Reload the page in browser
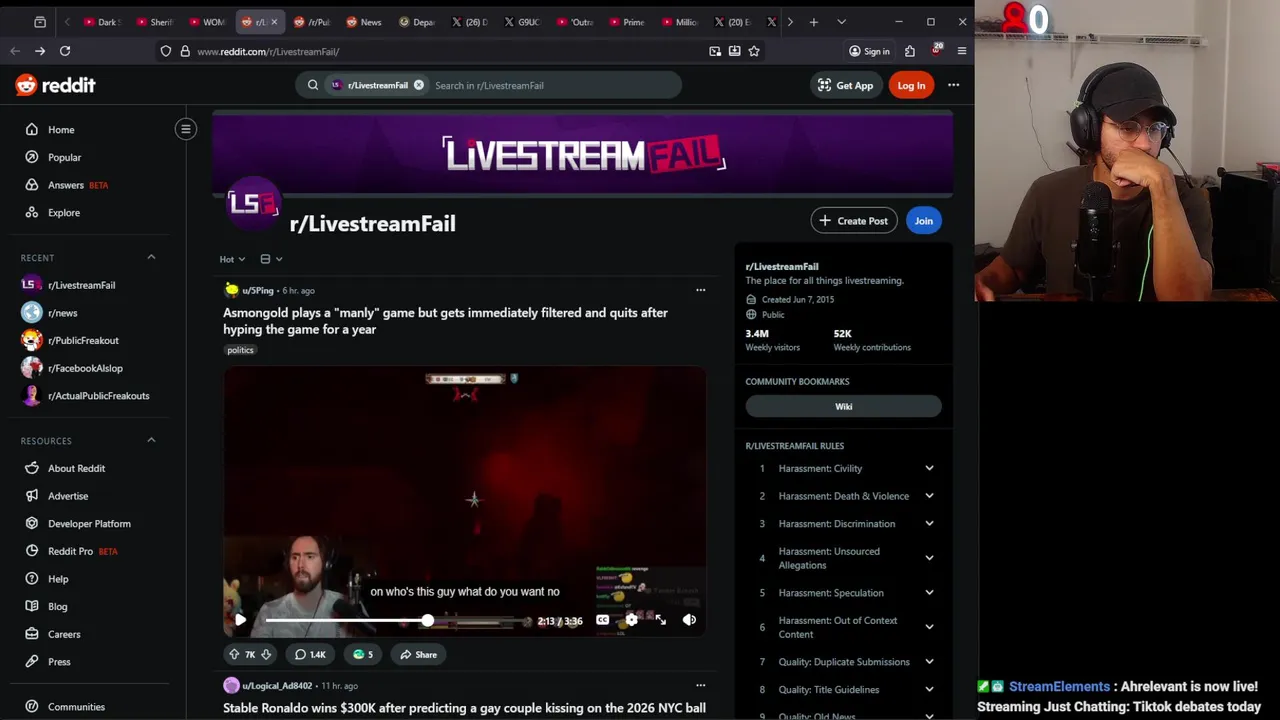The height and width of the screenshot is (720, 1280). click(x=65, y=51)
